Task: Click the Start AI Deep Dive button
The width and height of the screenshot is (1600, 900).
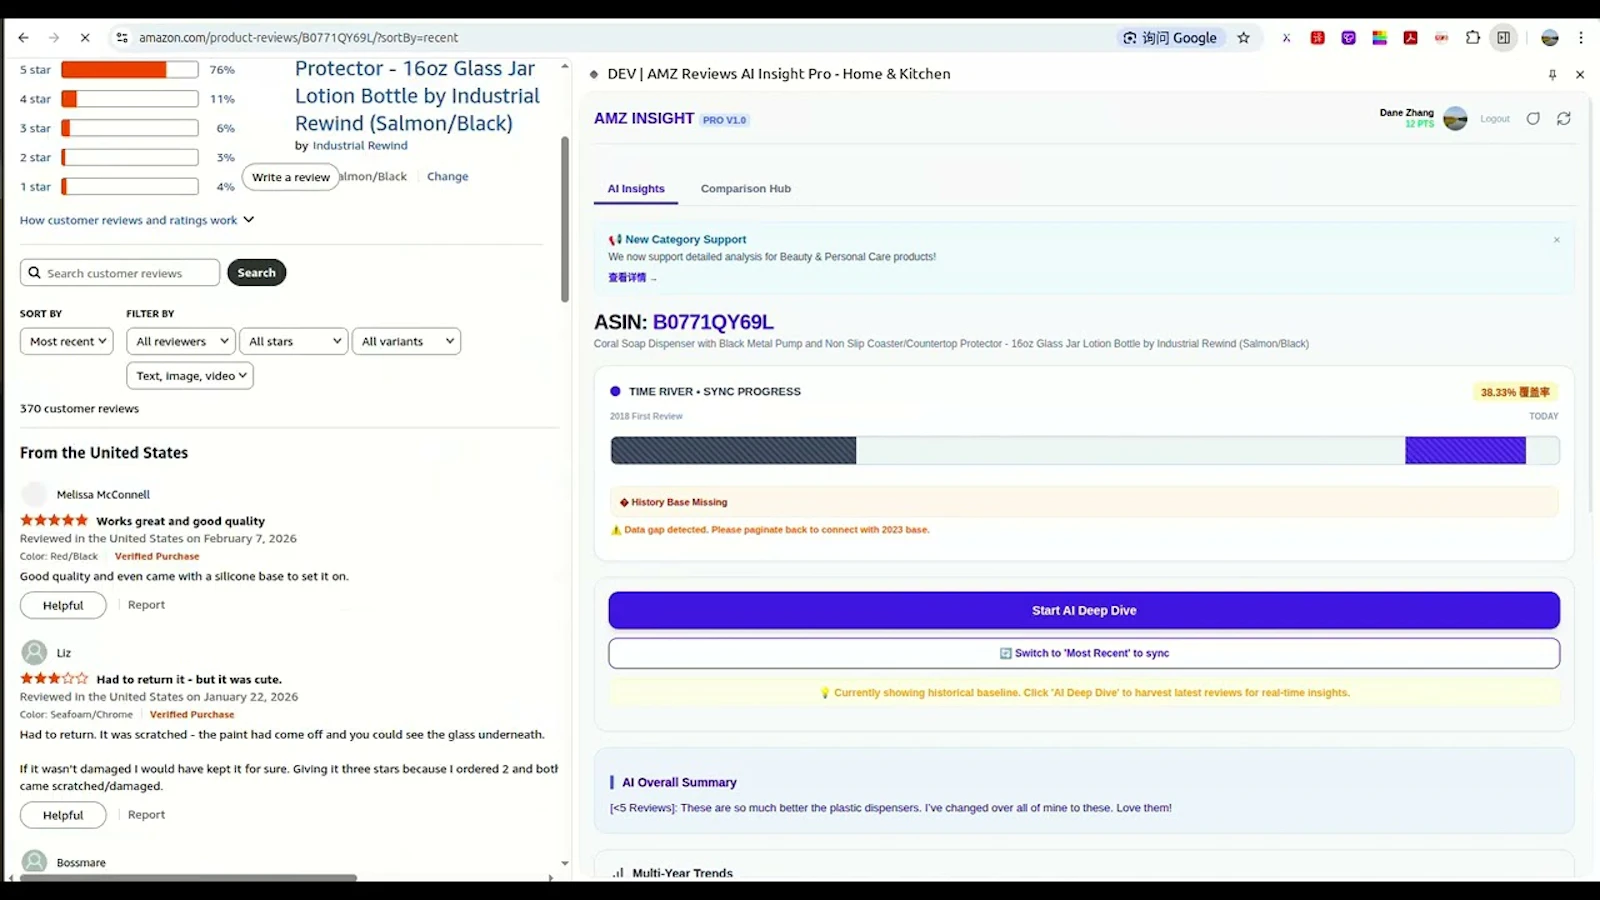Action: (x=1084, y=611)
